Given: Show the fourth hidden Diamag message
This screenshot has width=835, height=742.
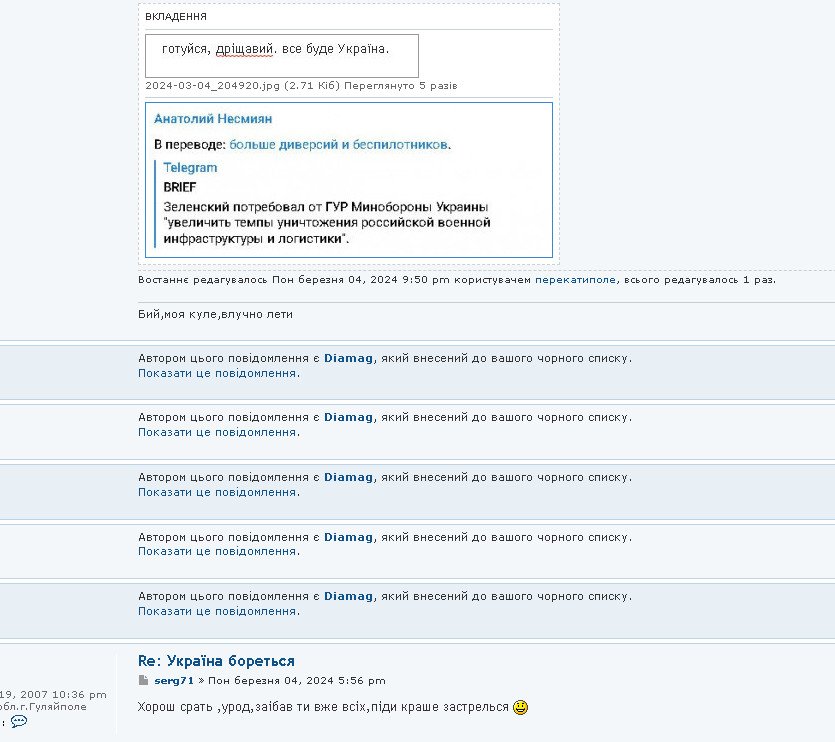Looking at the screenshot, I should 218,551.
